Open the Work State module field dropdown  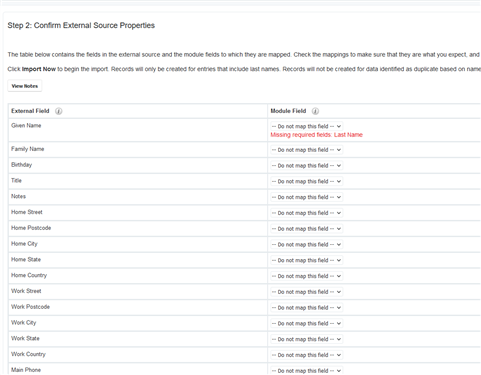click(x=306, y=339)
